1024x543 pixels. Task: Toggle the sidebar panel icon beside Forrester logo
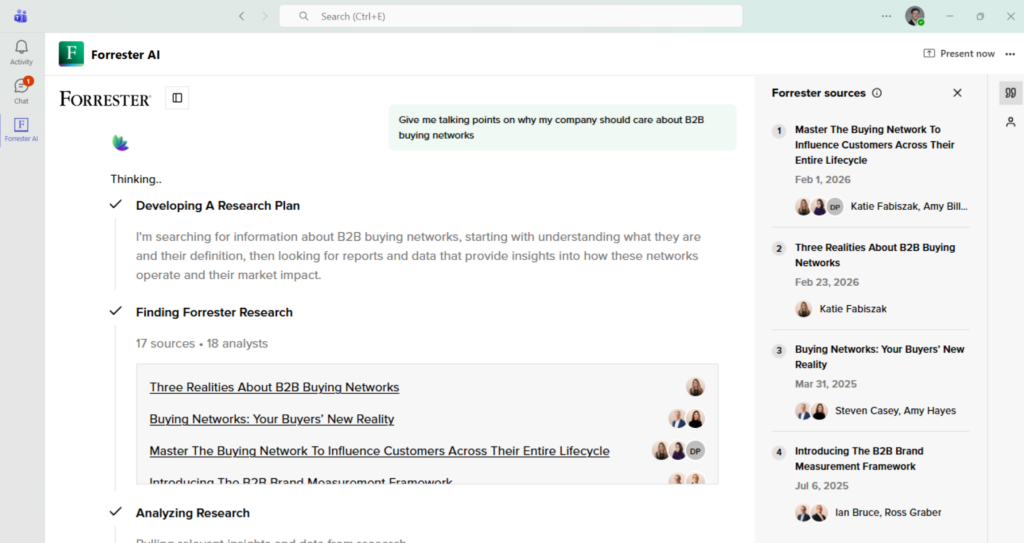click(x=177, y=98)
